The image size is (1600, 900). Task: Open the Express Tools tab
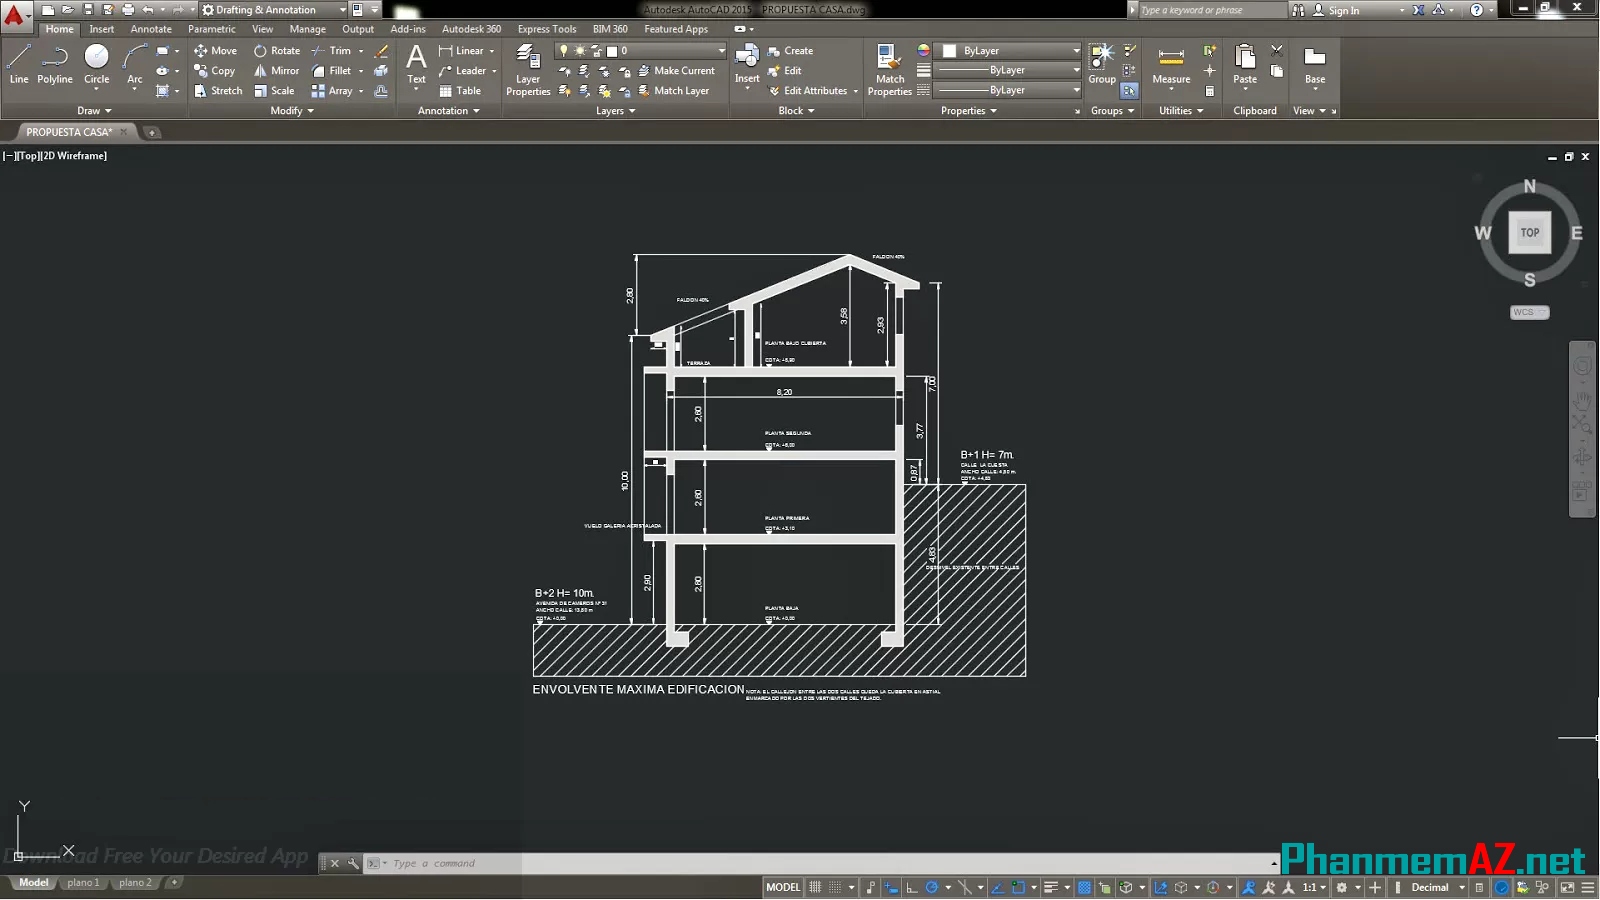(x=546, y=29)
